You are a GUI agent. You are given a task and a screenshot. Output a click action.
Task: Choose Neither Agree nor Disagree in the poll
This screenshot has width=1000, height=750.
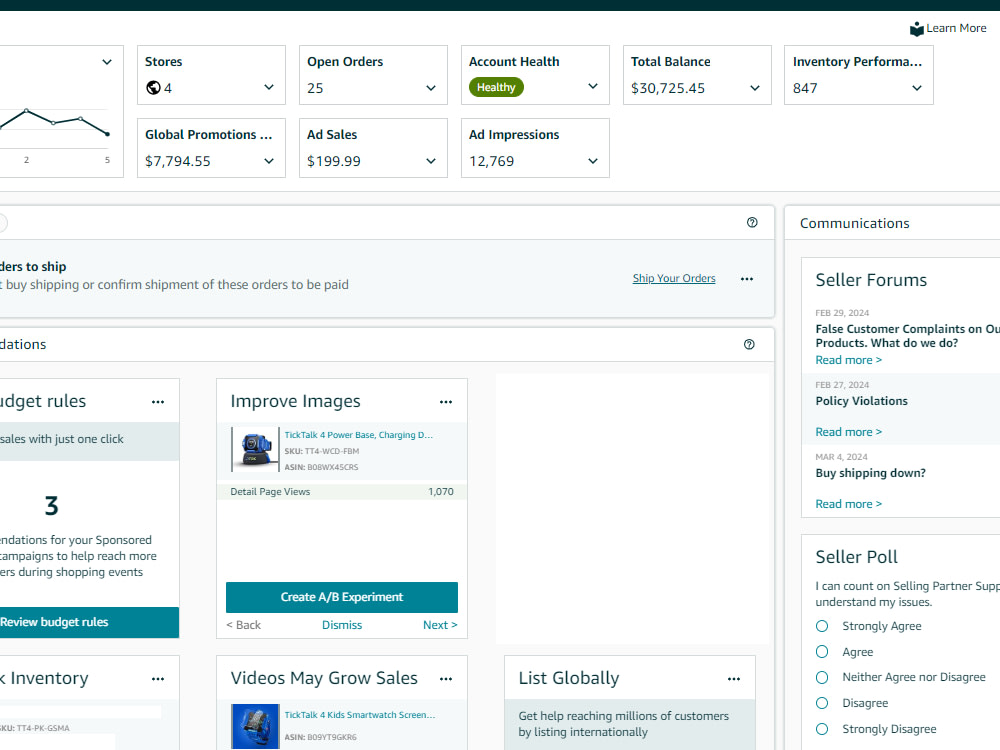[821, 677]
